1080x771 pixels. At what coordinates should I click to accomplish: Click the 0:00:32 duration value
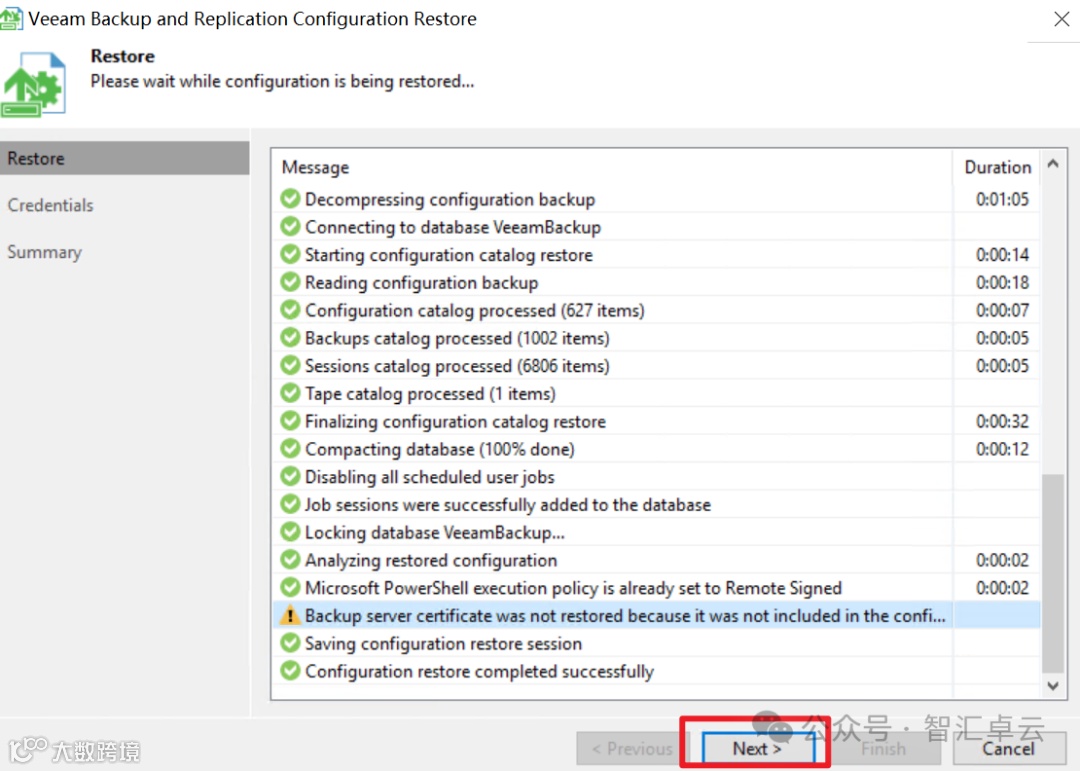1002,421
